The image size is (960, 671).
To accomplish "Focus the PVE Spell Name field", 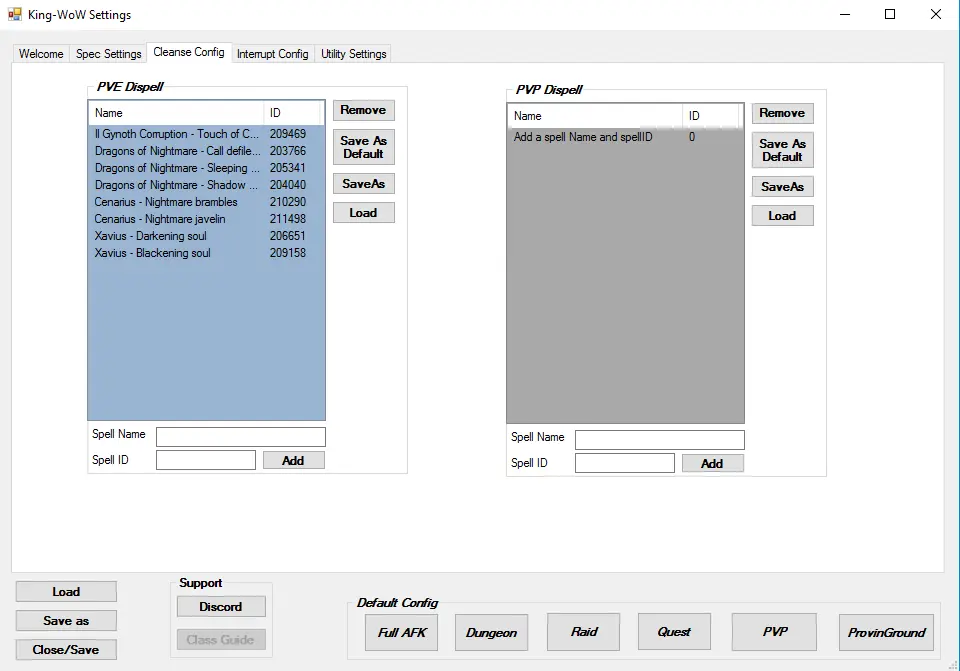I will pyautogui.click(x=241, y=437).
